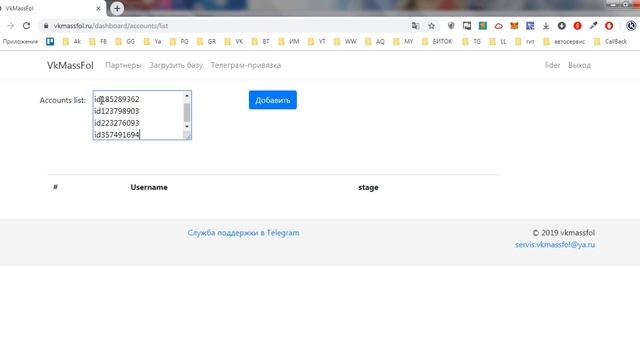Click the Username column header
Screen dimensions: 640x360
point(149,187)
